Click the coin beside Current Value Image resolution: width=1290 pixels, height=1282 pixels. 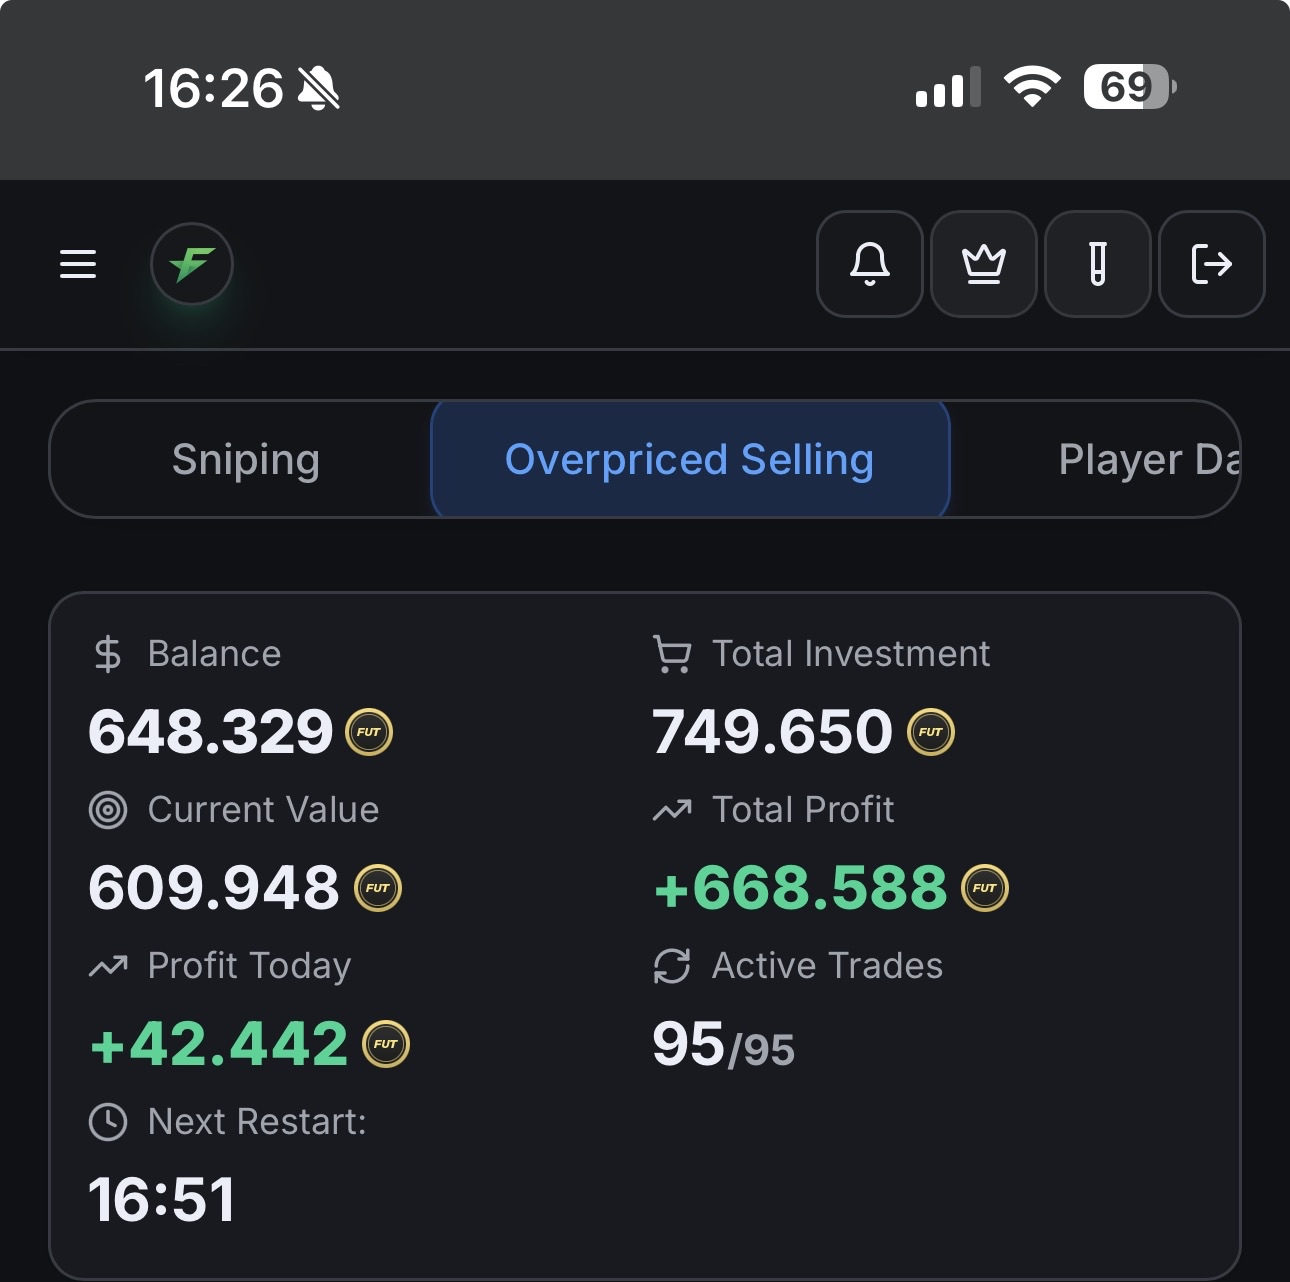pyautogui.click(x=378, y=888)
